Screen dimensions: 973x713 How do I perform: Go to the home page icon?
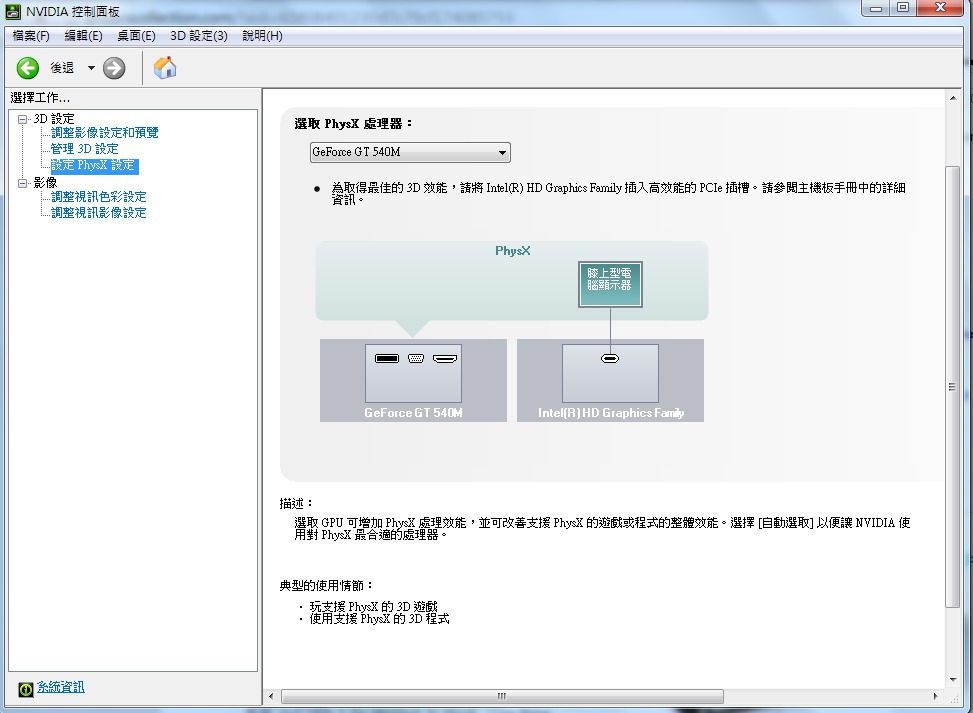coord(165,68)
